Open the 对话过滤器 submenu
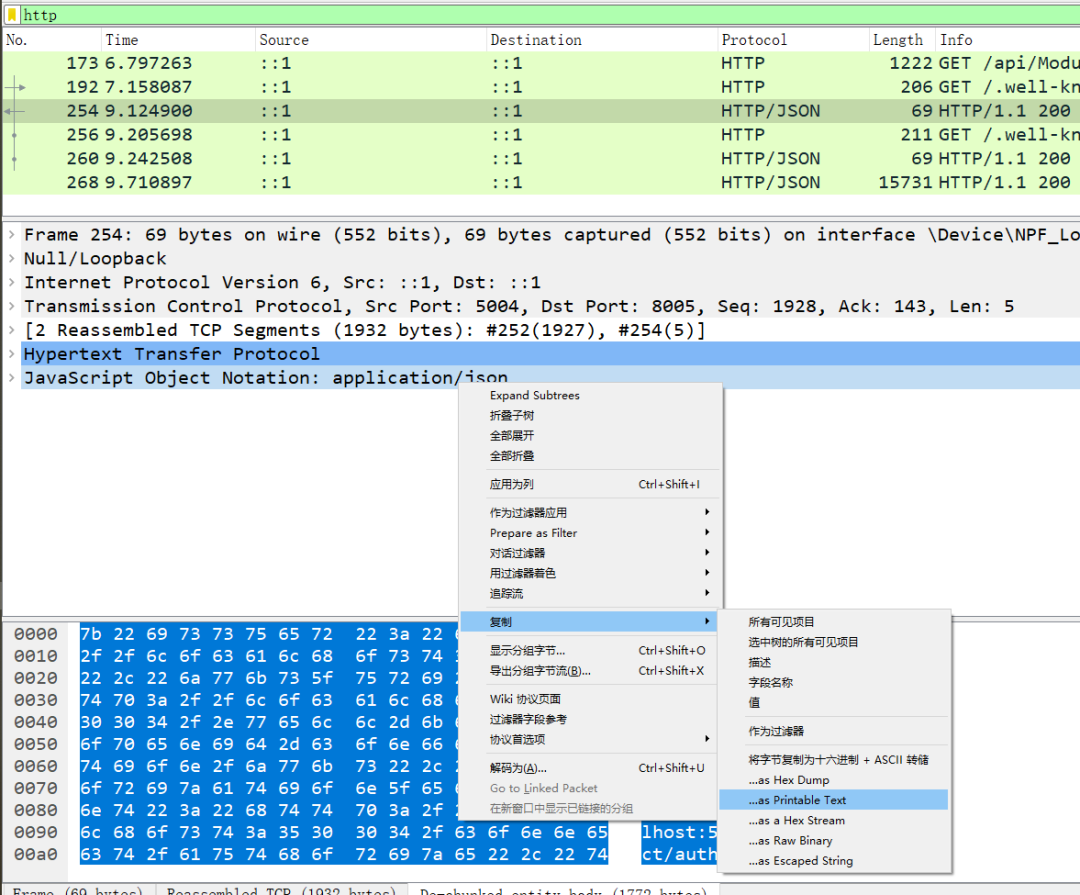Screen dimensions: 1080x895 click(x=590, y=553)
